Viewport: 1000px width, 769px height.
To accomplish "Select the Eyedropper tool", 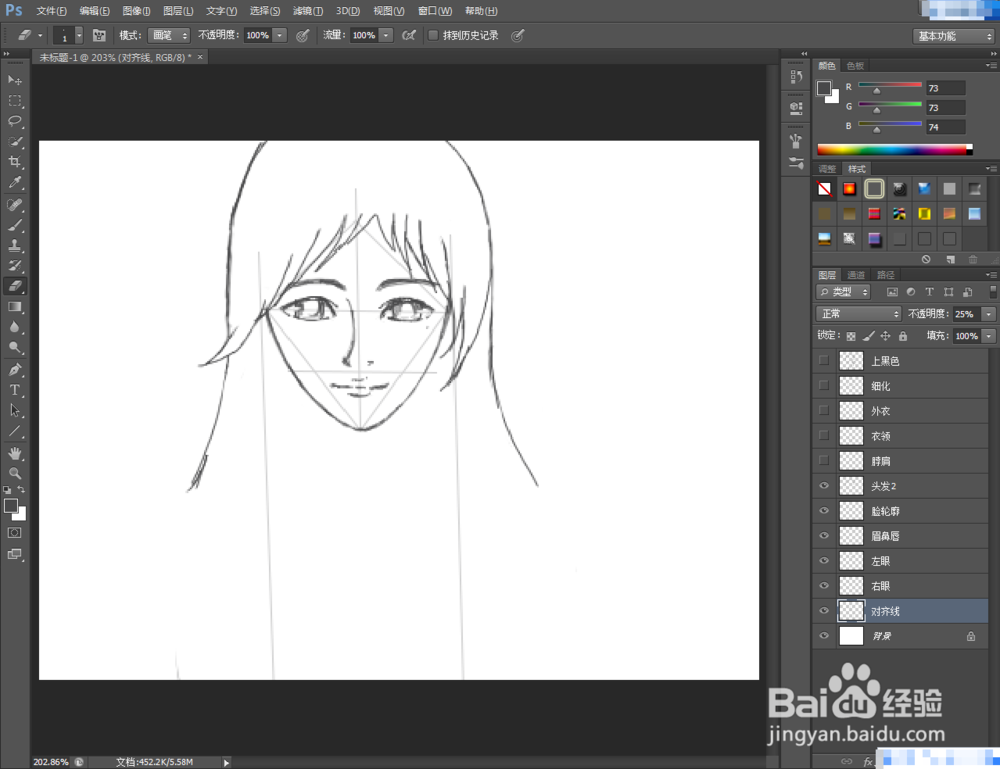I will click(15, 183).
